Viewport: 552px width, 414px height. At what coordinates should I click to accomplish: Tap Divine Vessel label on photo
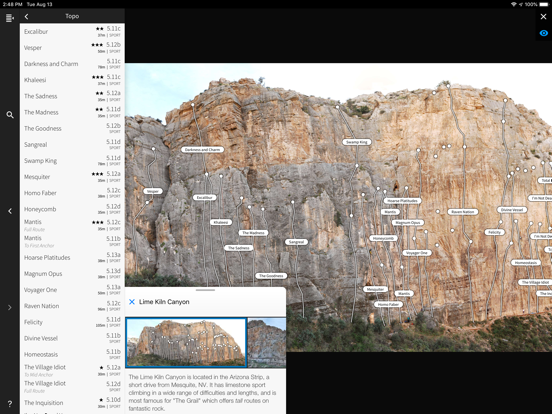point(512,209)
